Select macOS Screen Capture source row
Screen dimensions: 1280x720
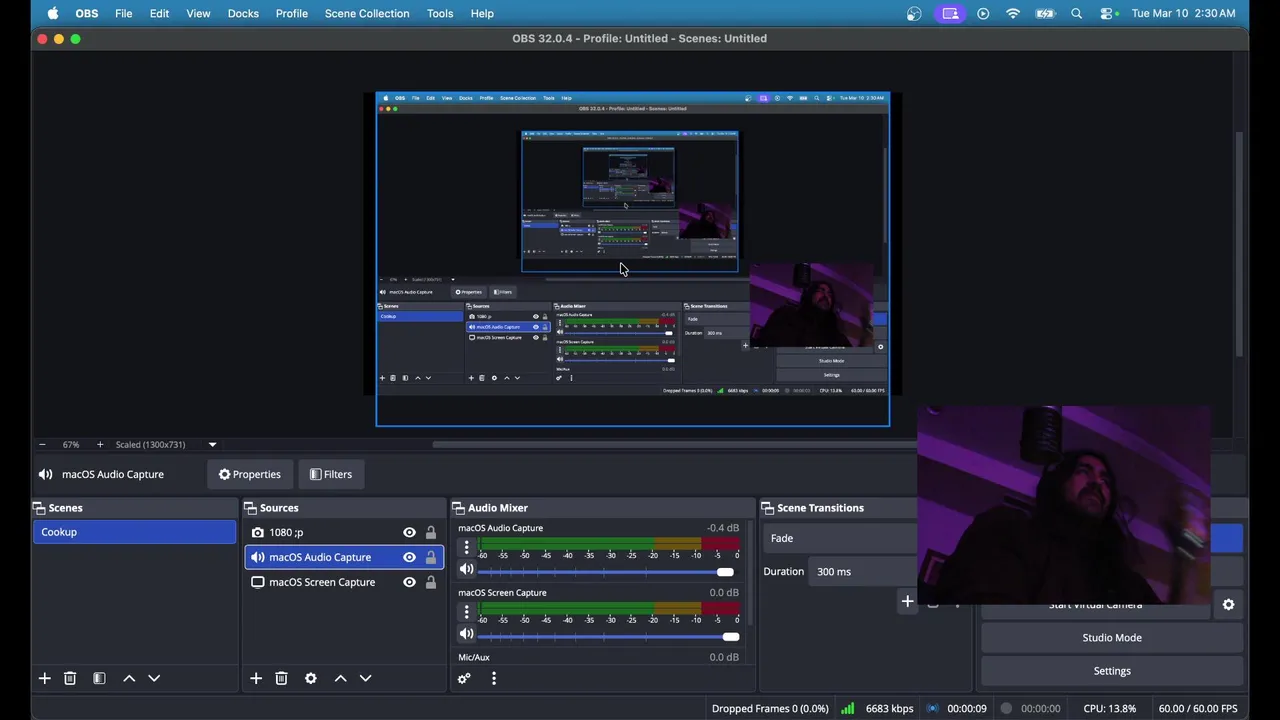(x=344, y=582)
